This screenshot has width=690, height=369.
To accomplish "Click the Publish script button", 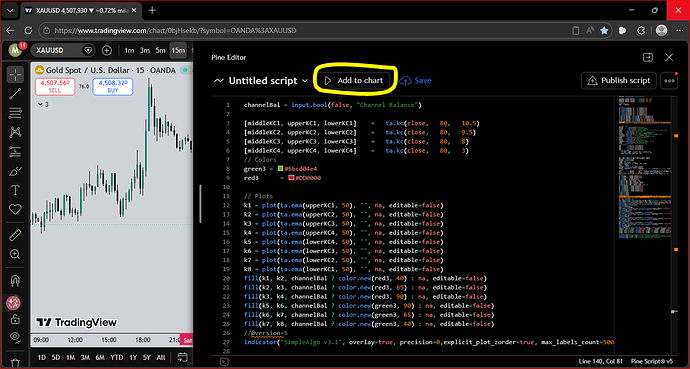I will pos(619,80).
